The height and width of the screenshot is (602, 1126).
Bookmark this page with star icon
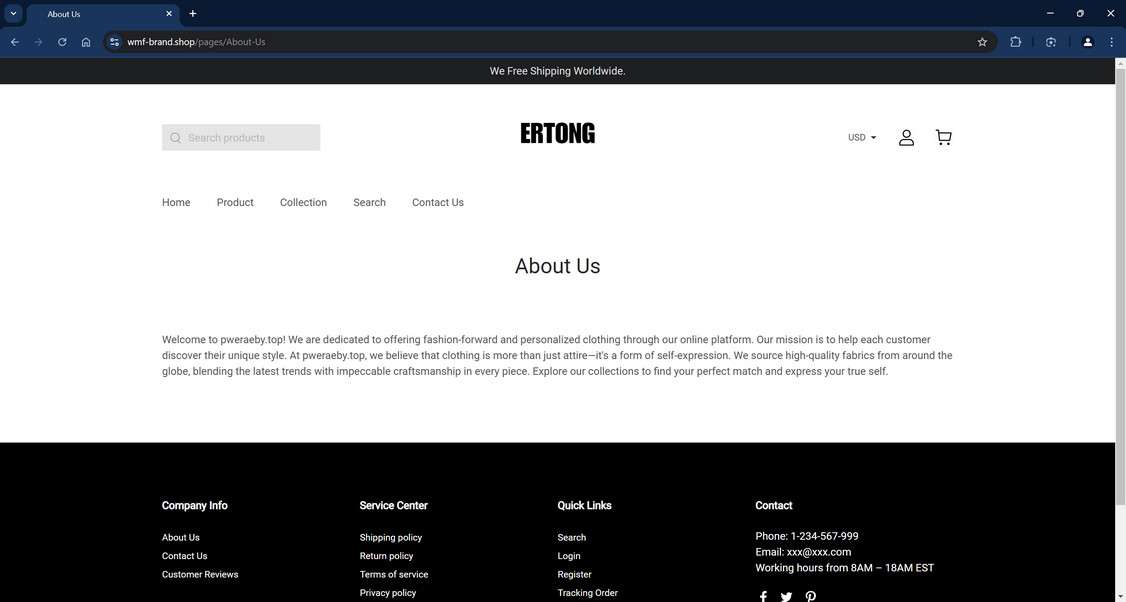point(982,42)
